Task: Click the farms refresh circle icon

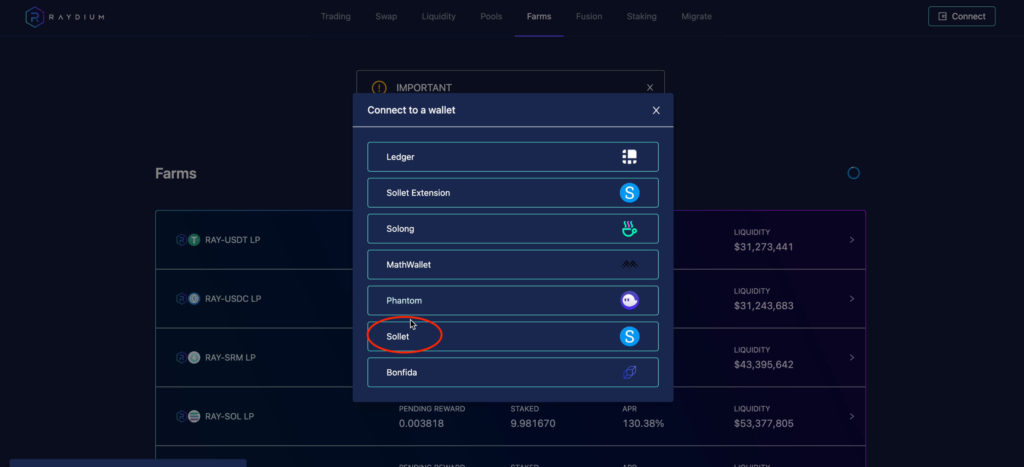Action: (x=854, y=173)
